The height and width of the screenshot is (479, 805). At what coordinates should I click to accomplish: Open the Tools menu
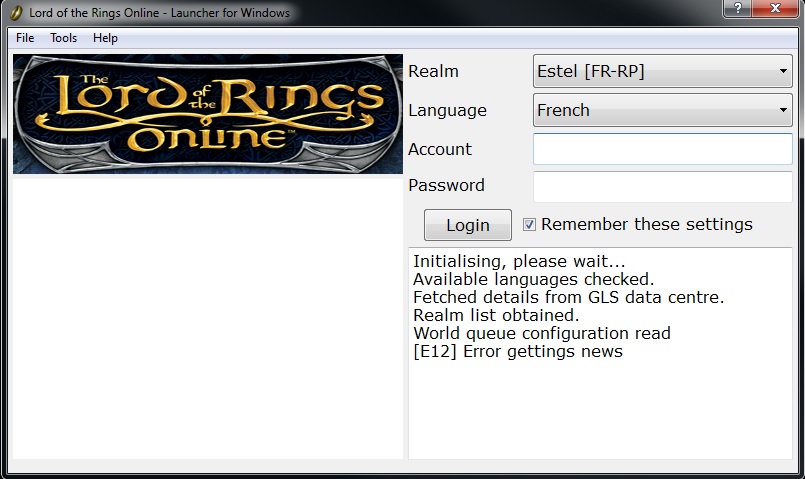tap(64, 38)
